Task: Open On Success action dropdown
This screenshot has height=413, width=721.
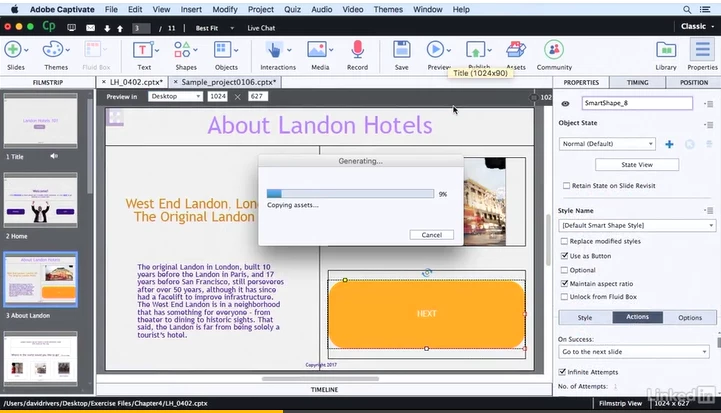Action: coord(634,352)
